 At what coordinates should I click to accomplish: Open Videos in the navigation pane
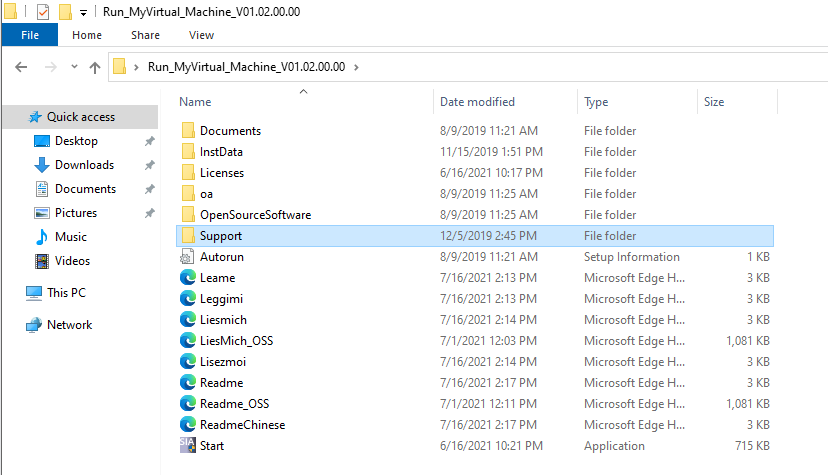click(x=72, y=261)
